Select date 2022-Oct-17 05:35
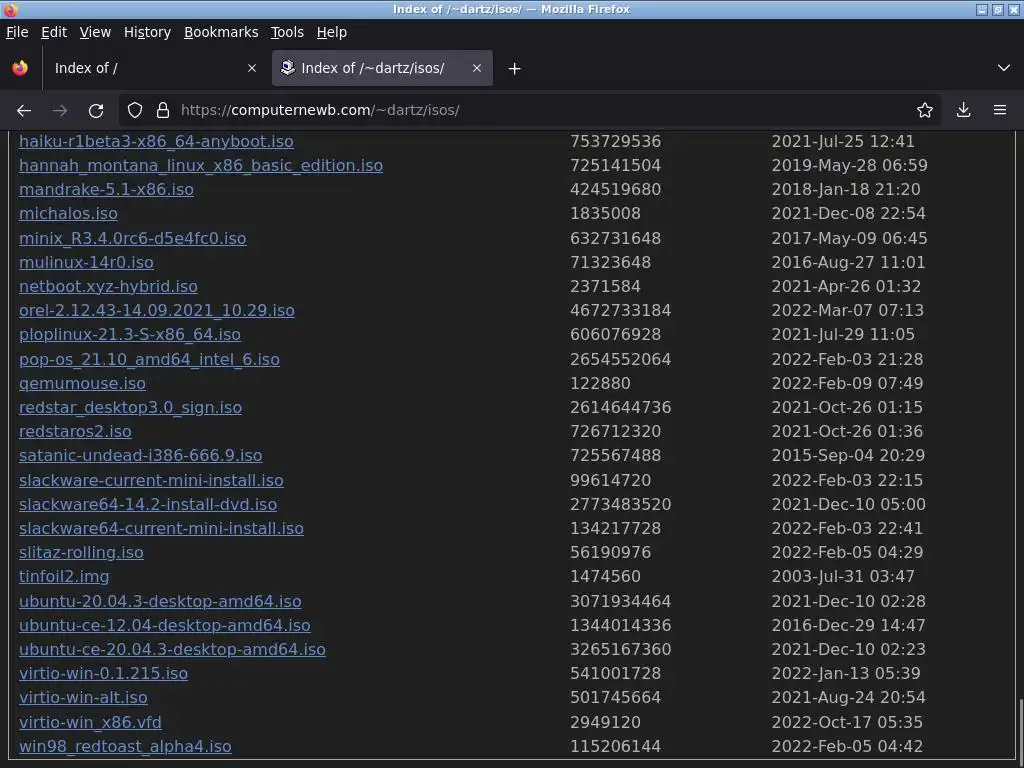 (x=847, y=723)
